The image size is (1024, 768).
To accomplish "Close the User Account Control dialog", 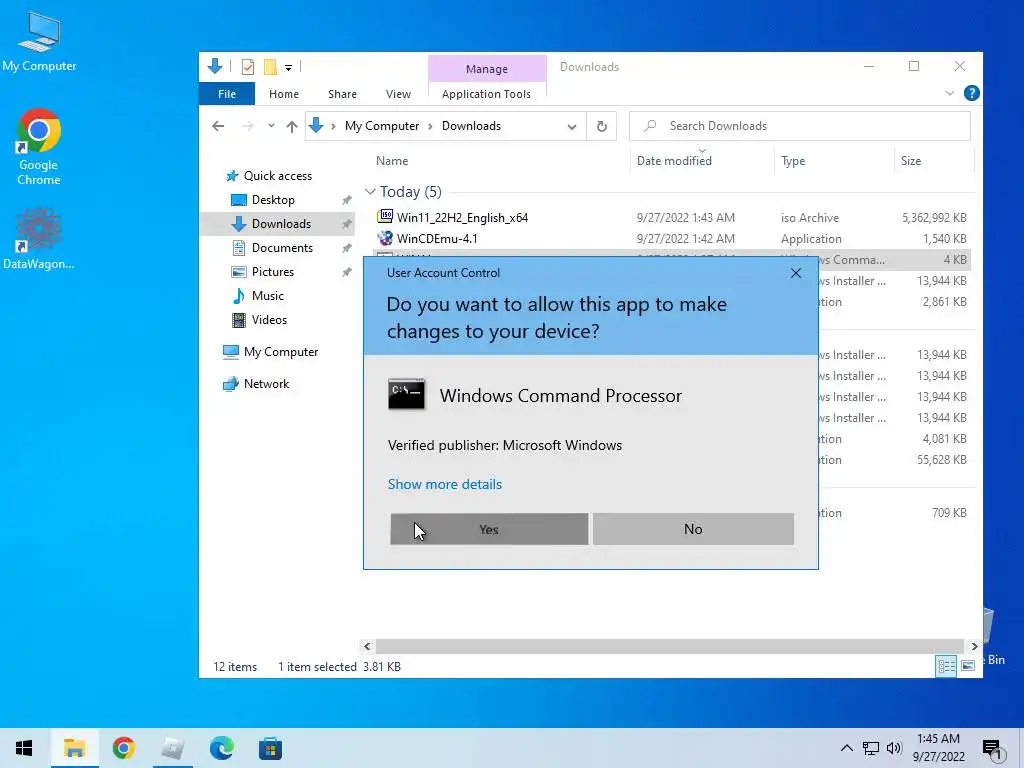I will pyautogui.click(x=795, y=273).
